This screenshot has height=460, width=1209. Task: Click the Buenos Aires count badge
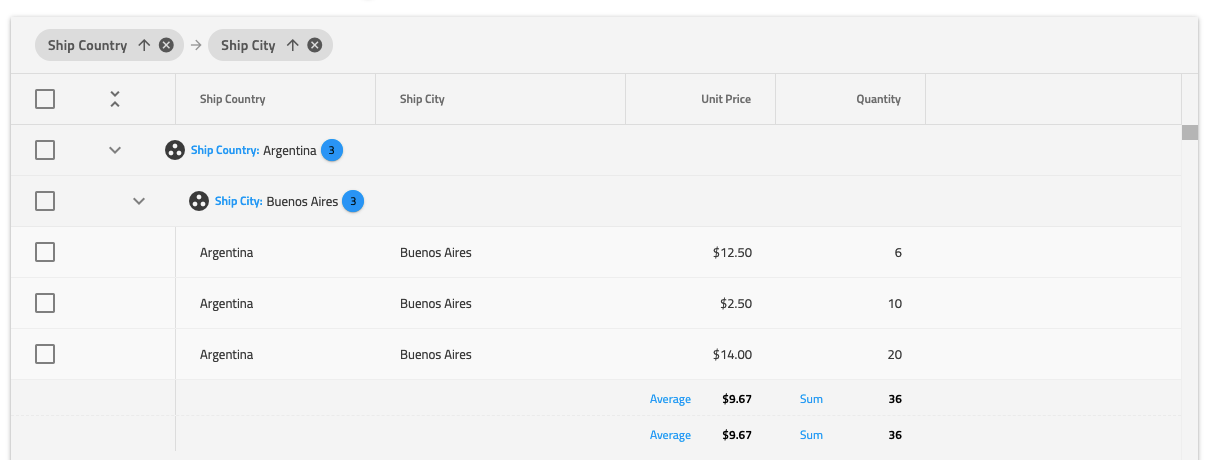click(x=353, y=201)
